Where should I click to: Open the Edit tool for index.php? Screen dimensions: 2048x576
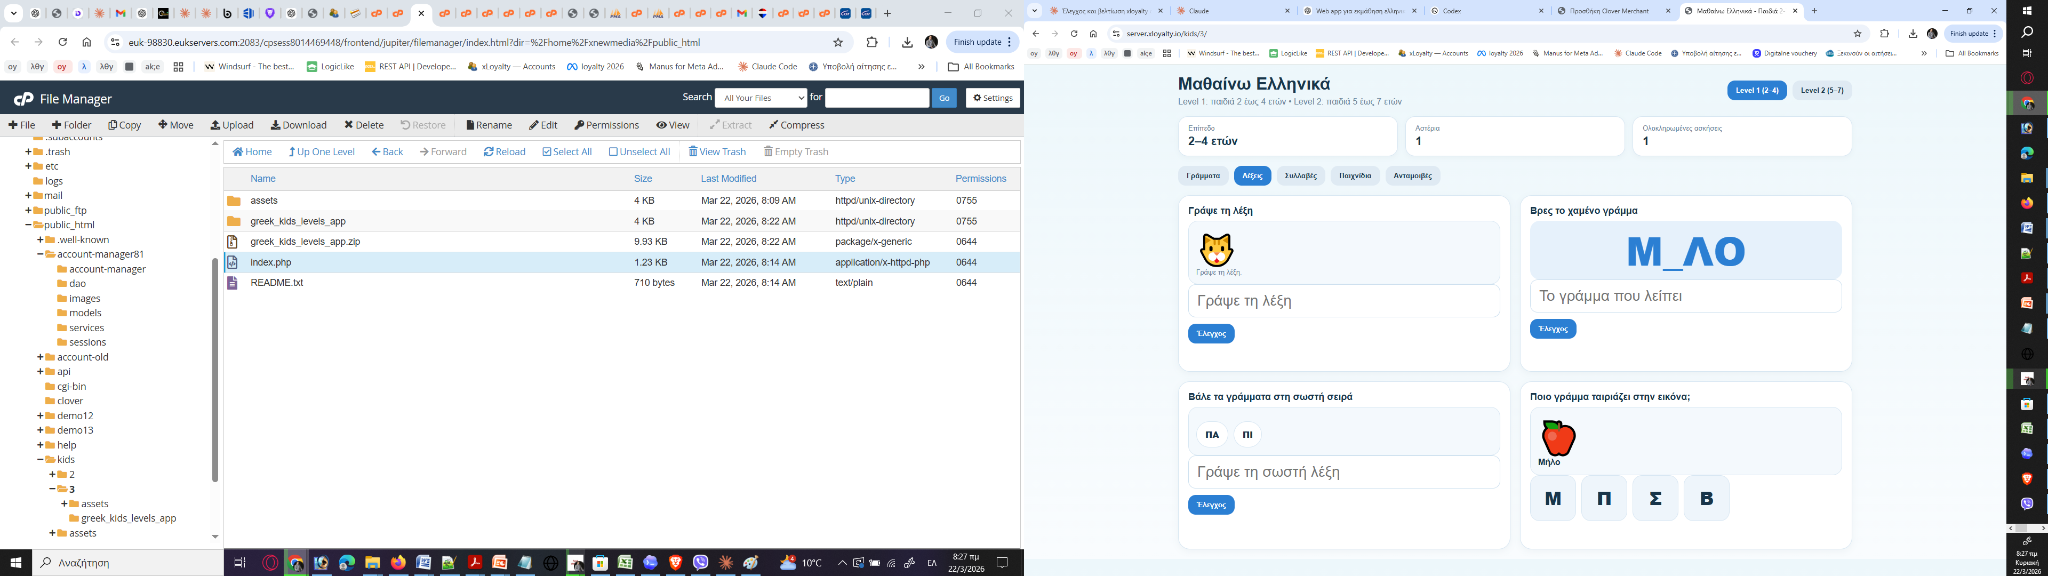coord(544,125)
